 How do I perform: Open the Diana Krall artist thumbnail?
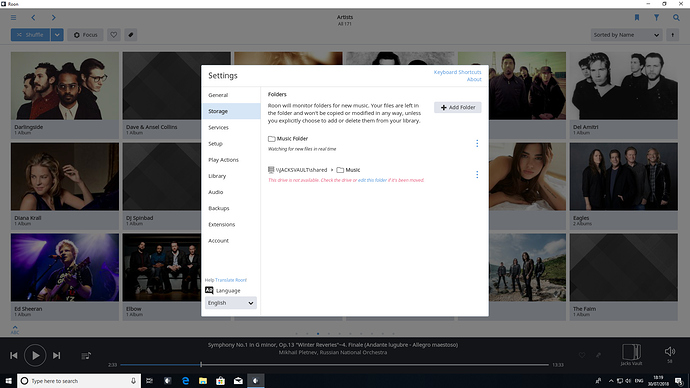click(x=65, y=176)
